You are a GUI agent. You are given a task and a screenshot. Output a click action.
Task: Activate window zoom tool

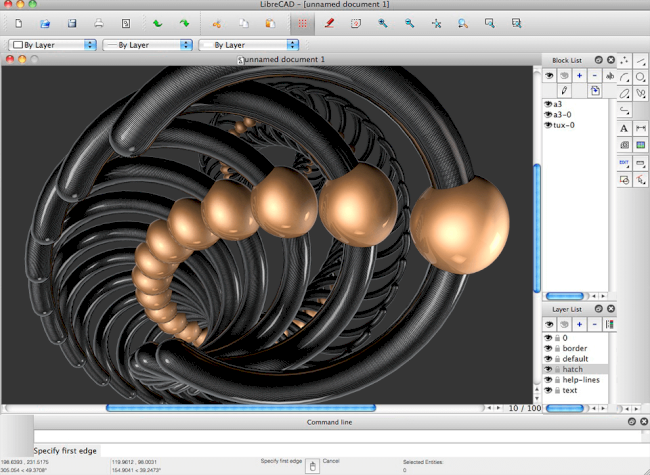pyautogui.click(x=490, y=23)
